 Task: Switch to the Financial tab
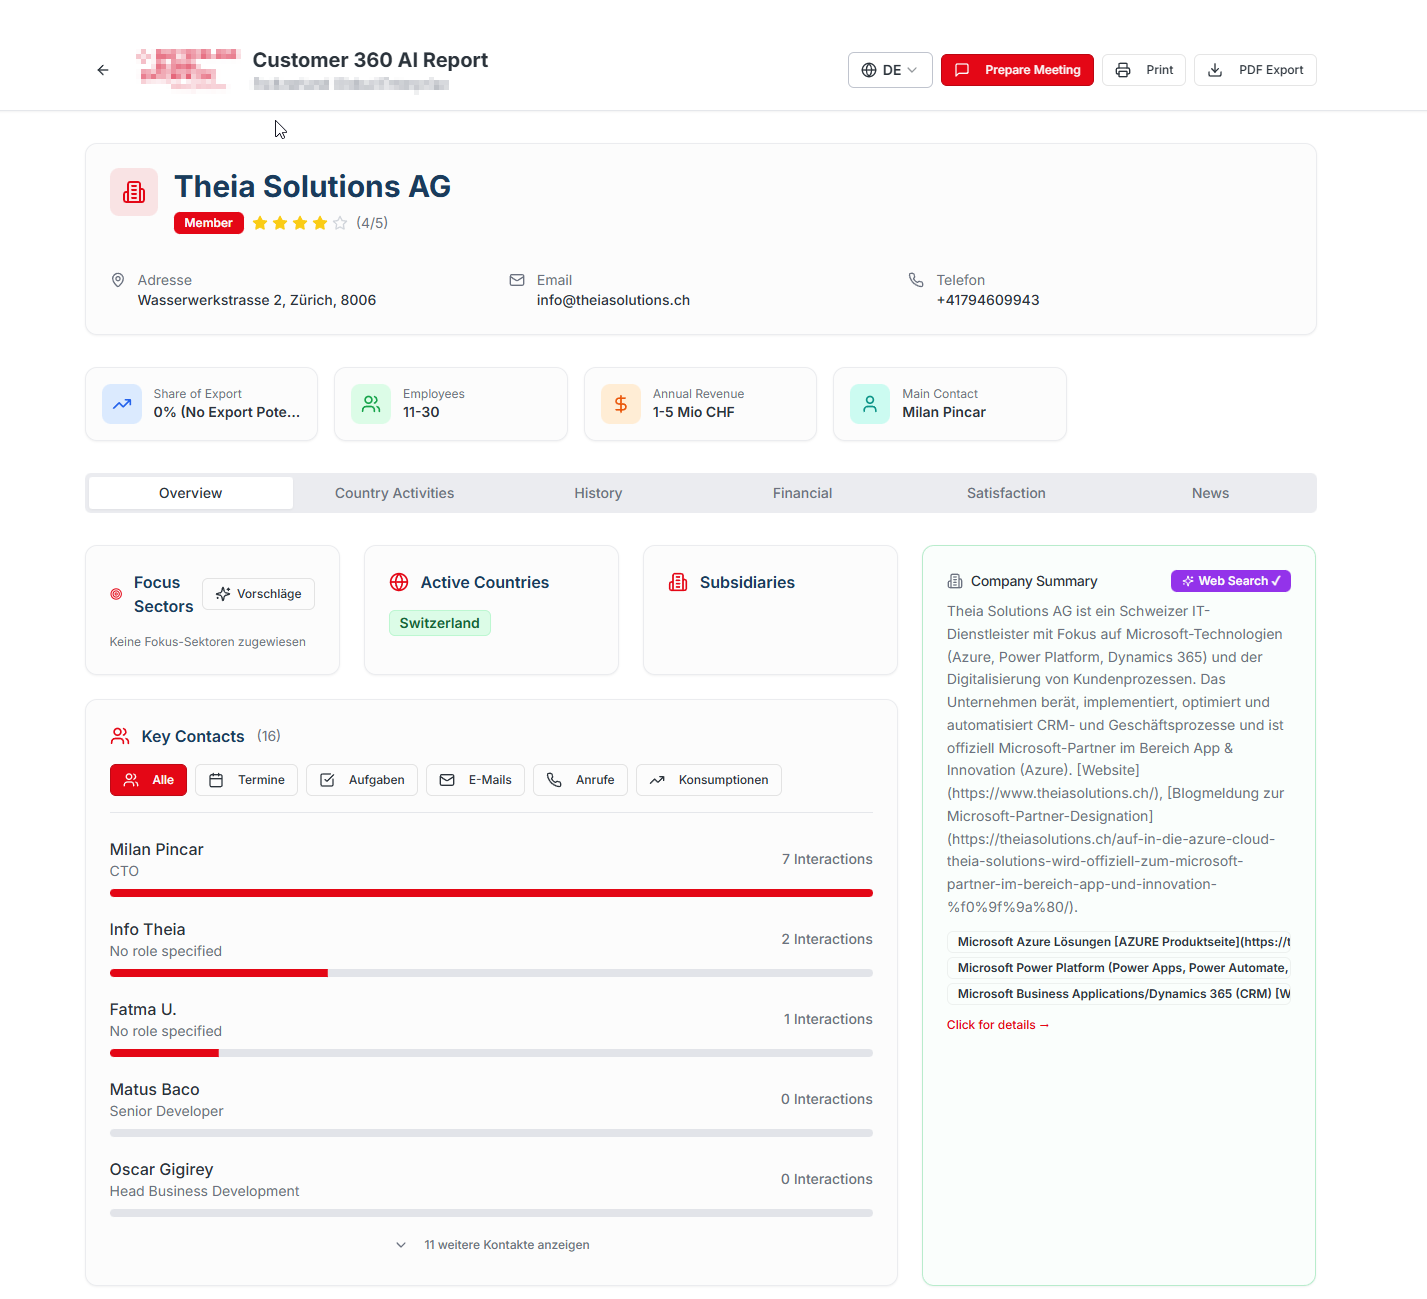click(802, 493)
